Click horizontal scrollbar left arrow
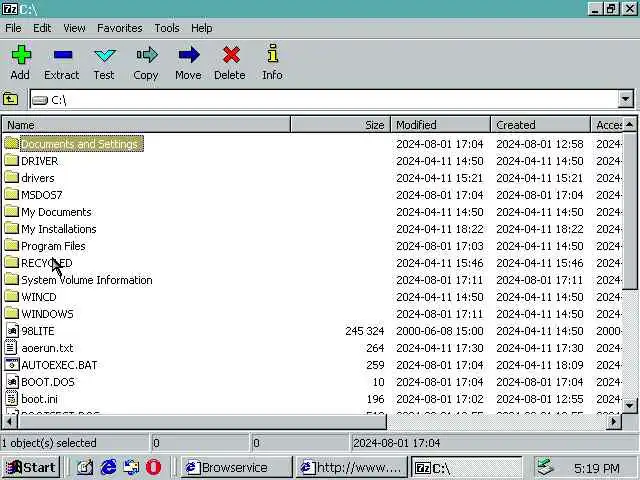Viewport: 640px width, 480px height. pos(9,421)
